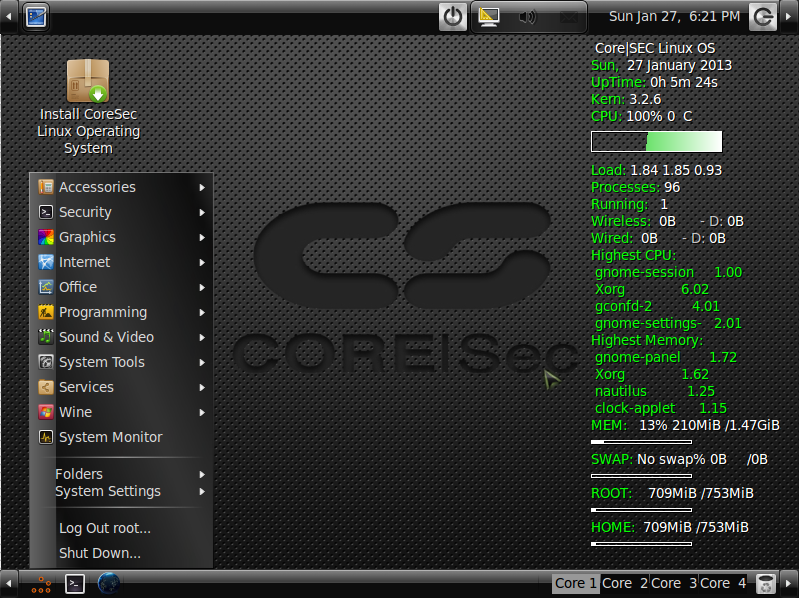Screen dimensions: 799x598
Task: Open the mail envelope tray icon
Action: pos(569,18)
